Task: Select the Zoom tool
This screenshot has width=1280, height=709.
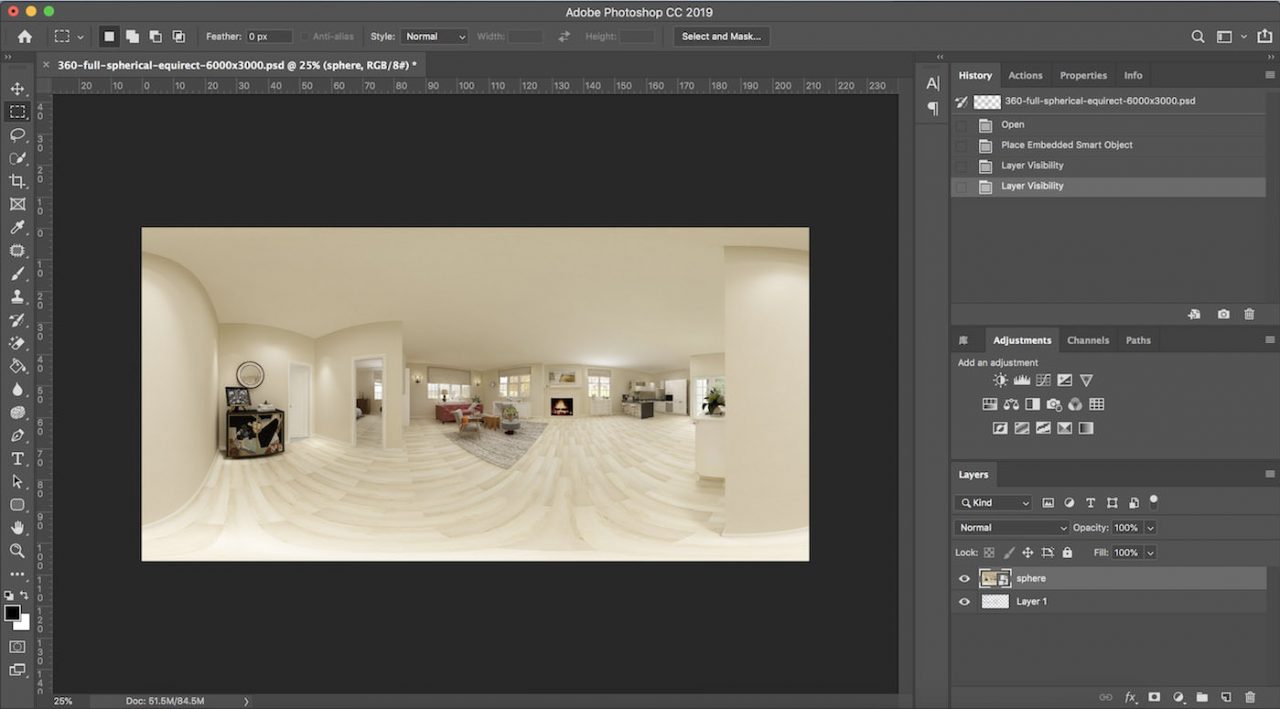Action: pos(18,550)
